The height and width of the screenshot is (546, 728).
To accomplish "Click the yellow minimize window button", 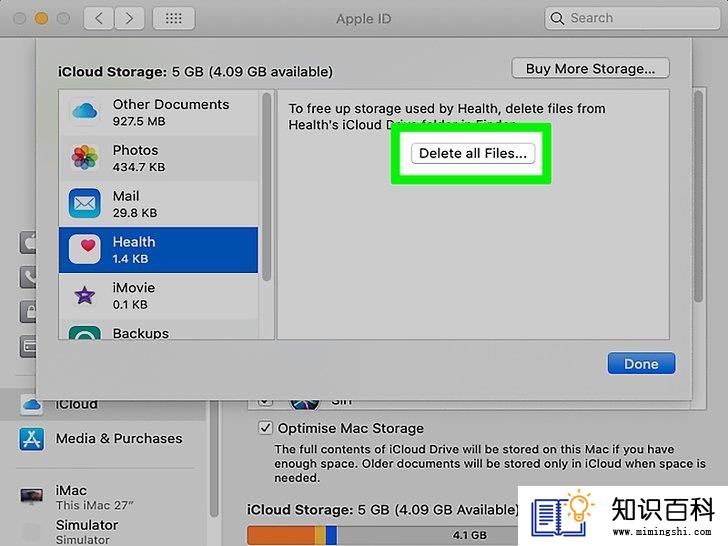I will [x=41, y=19].
